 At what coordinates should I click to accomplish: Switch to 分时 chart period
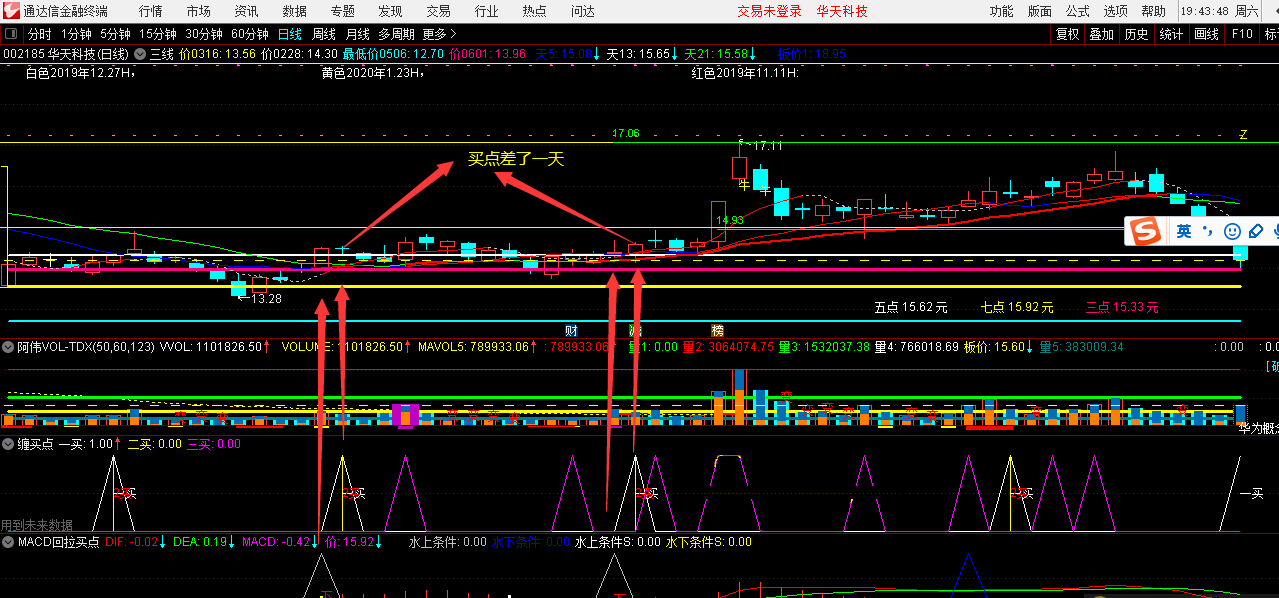[39, 34]
